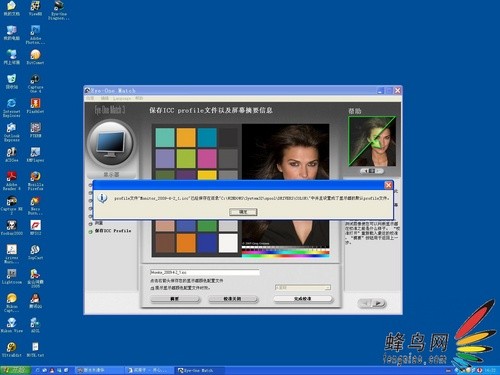Screen dimensions: 500x375
Task: Click the Finish Calibration button
Action: tap(303, 299)
